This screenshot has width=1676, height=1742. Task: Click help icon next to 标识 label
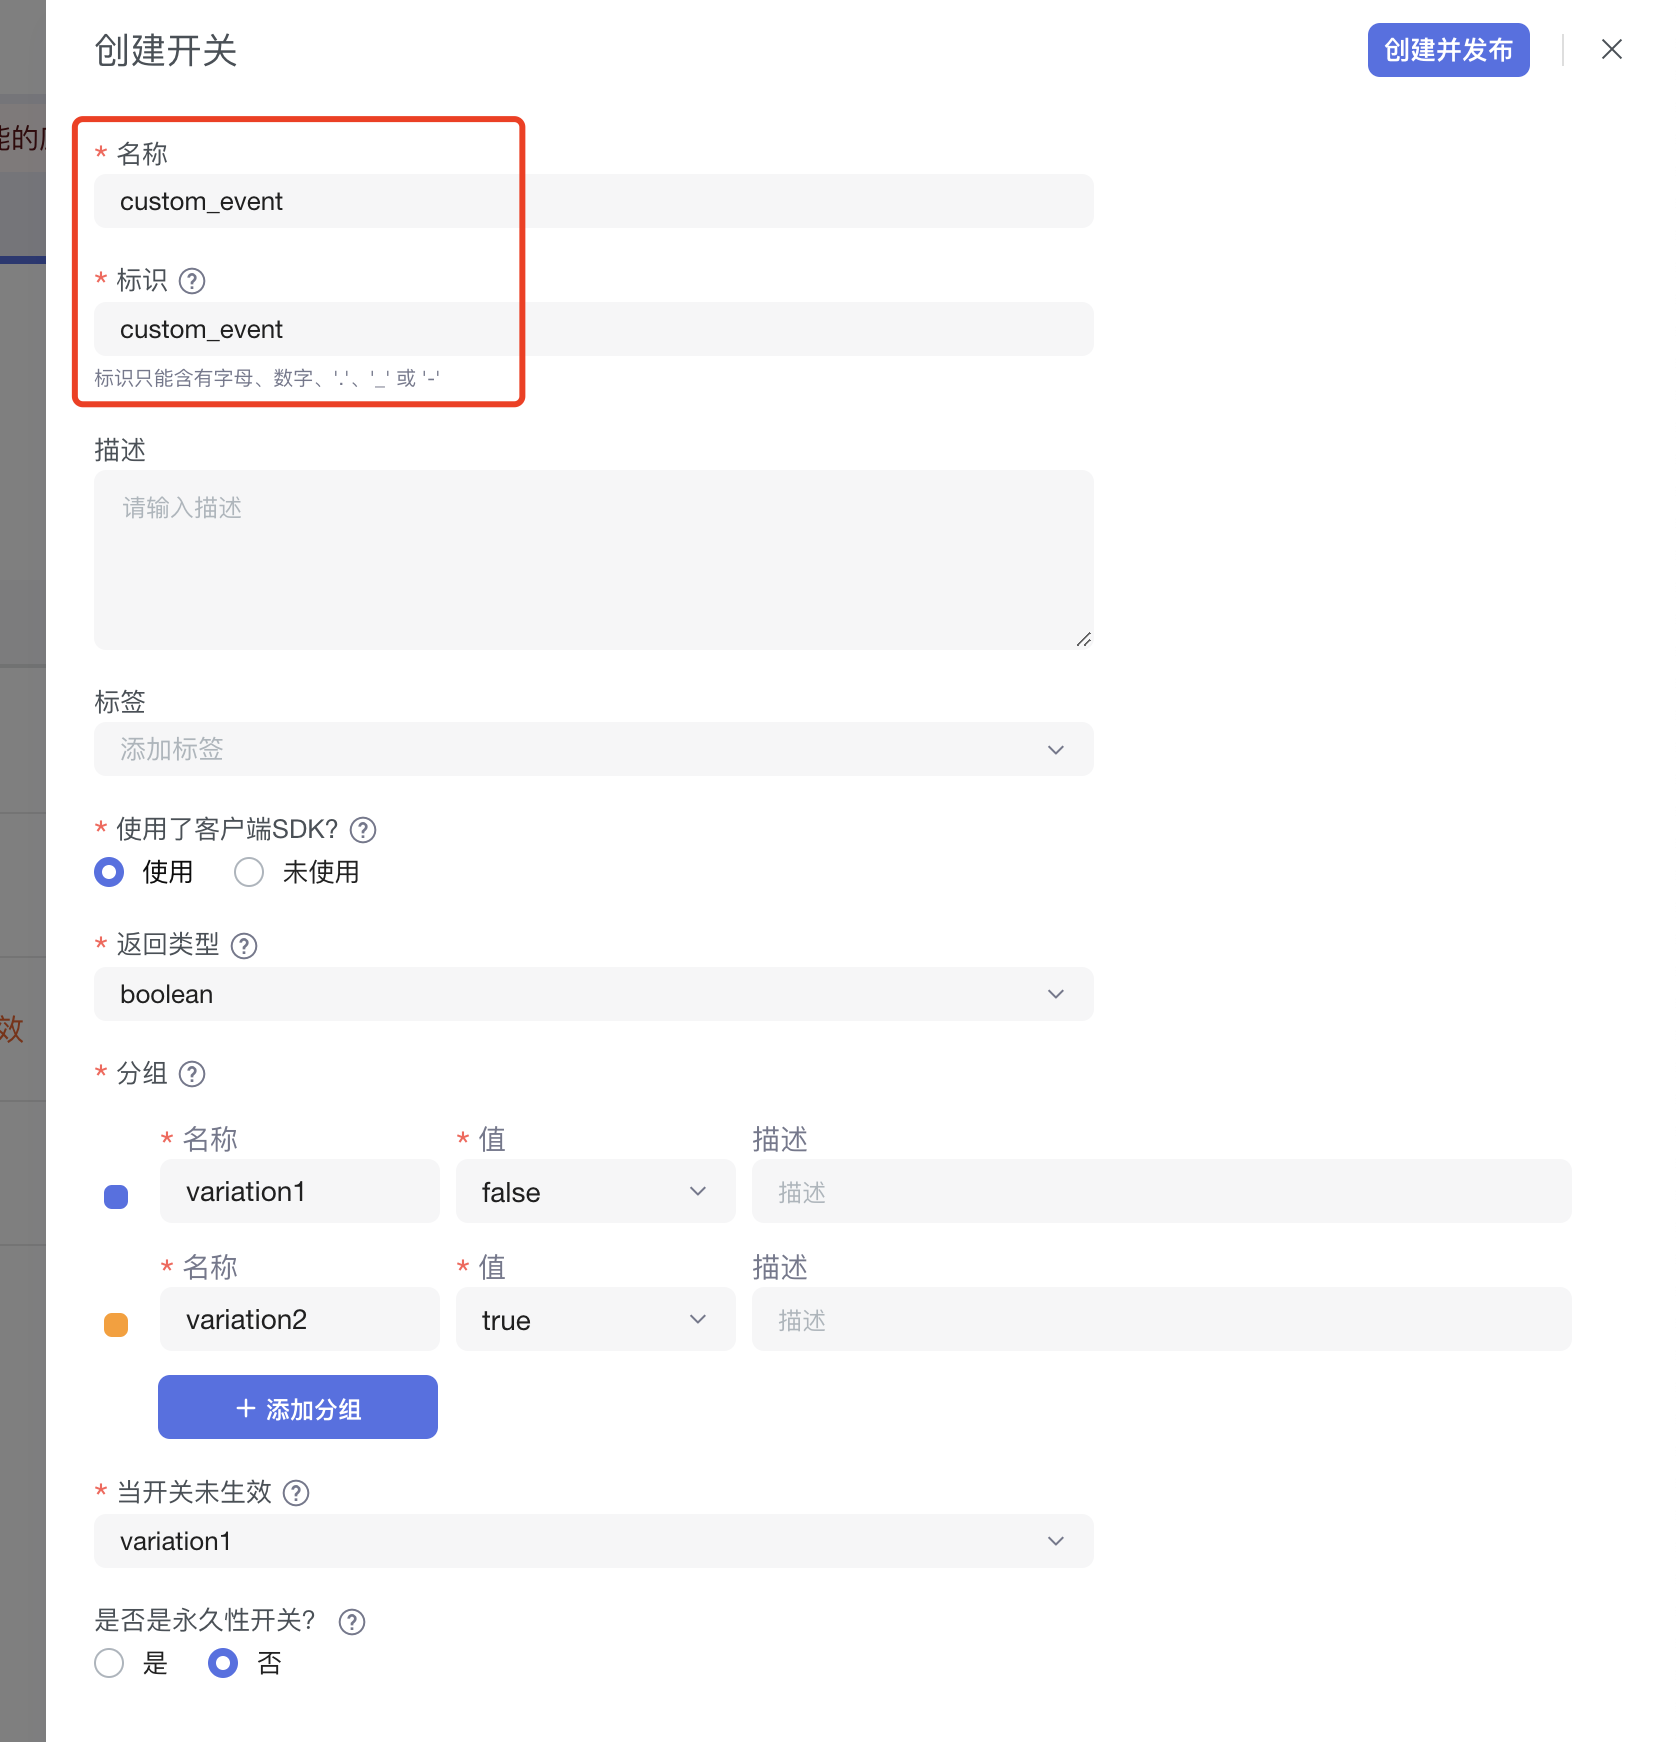[192, 281]
